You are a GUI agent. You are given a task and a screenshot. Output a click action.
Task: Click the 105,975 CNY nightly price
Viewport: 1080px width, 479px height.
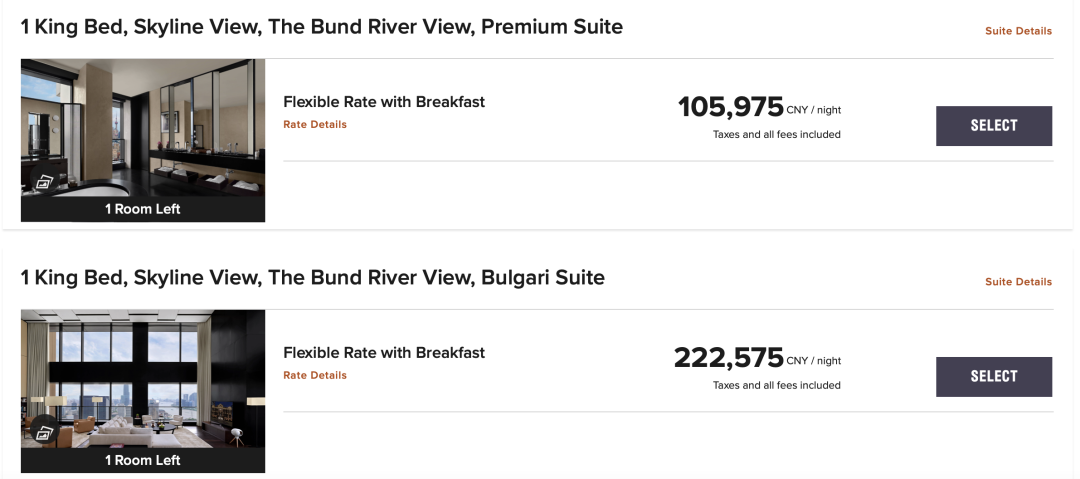(x=731, y=107)
